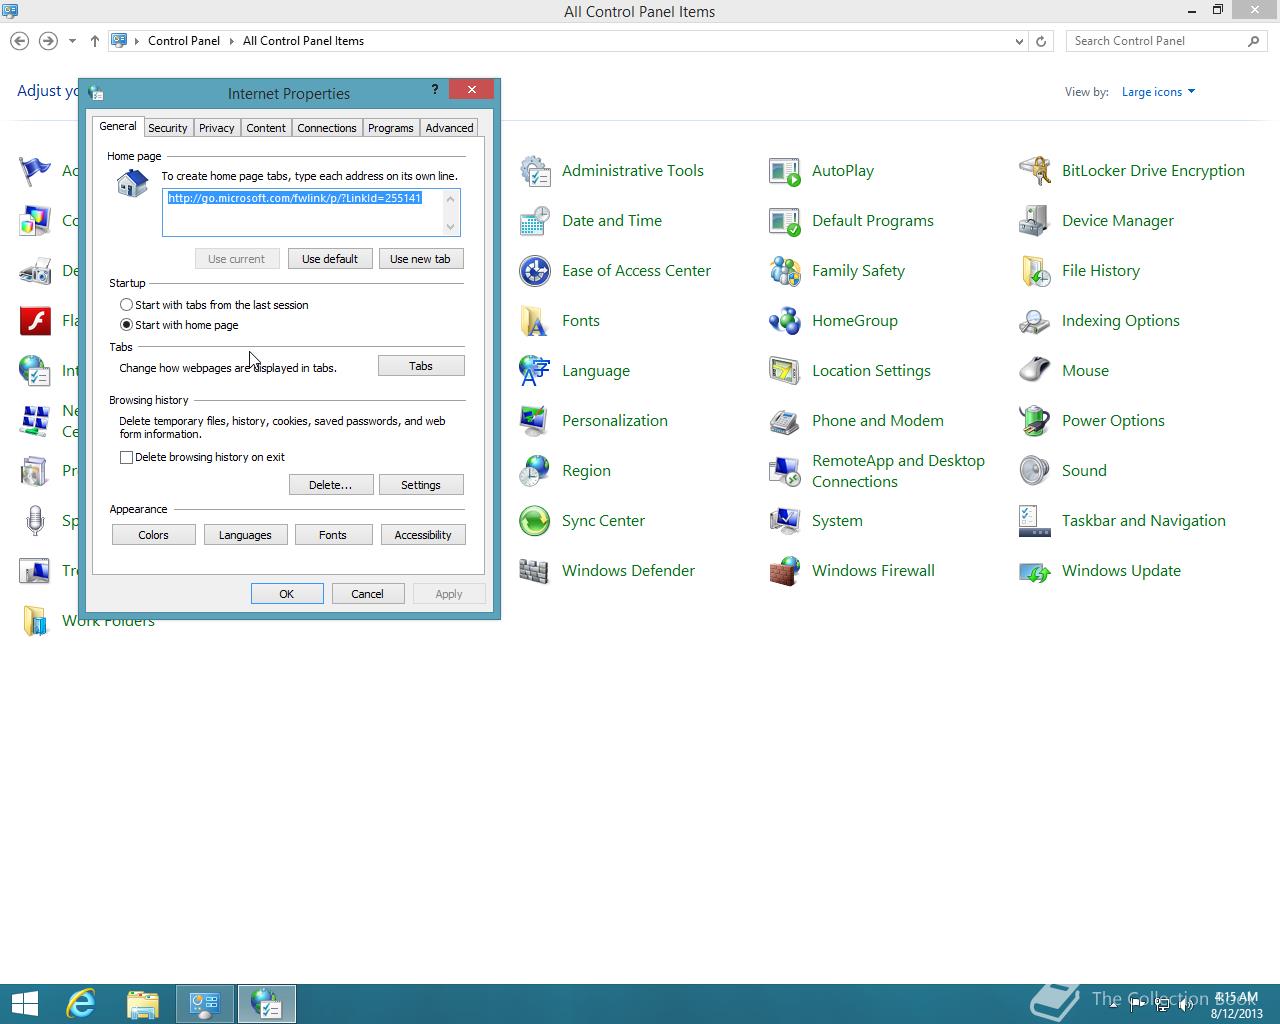Open Internet Explorer from the taskbar

[x=81, y=1004]
